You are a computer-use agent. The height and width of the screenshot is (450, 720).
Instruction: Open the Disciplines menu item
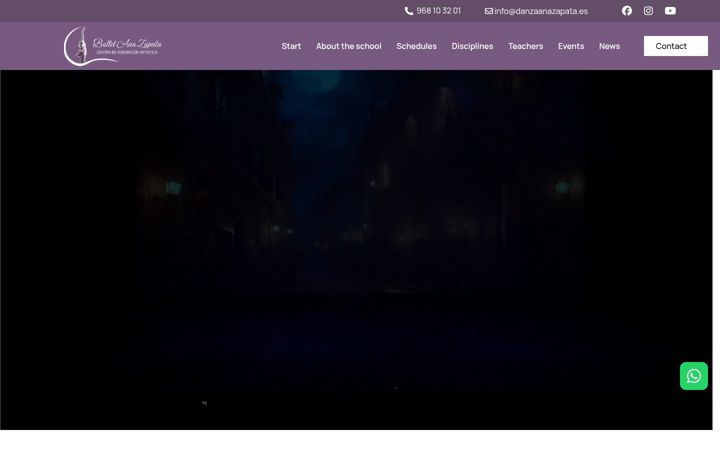(x=472, y=46)
